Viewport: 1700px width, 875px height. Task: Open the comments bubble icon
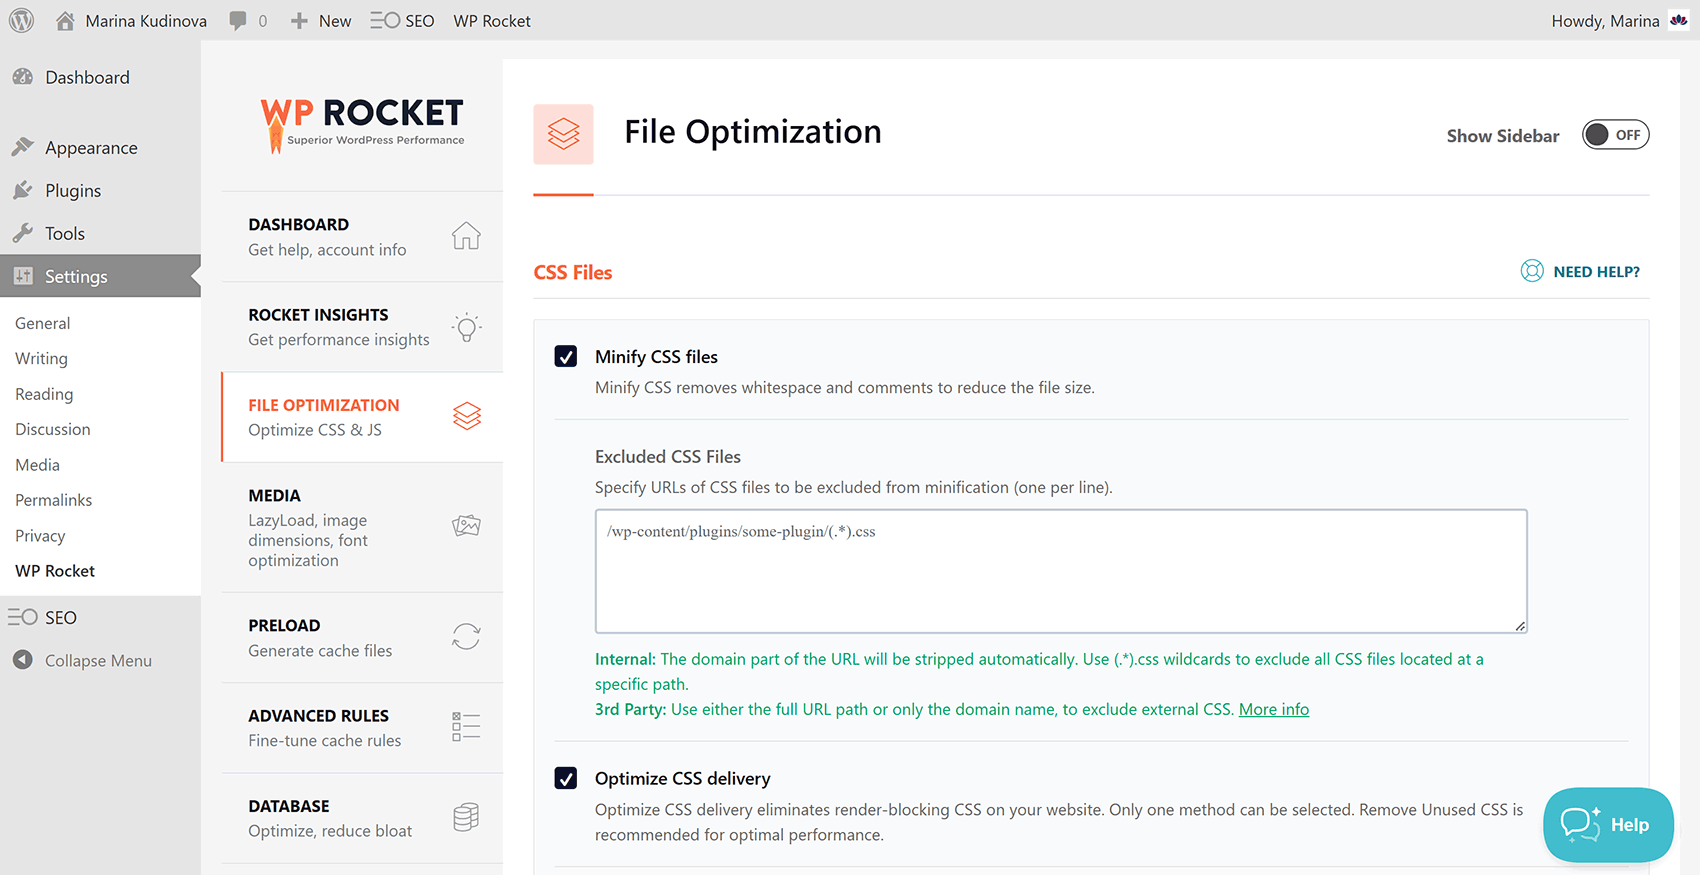(x=238, y=21)
